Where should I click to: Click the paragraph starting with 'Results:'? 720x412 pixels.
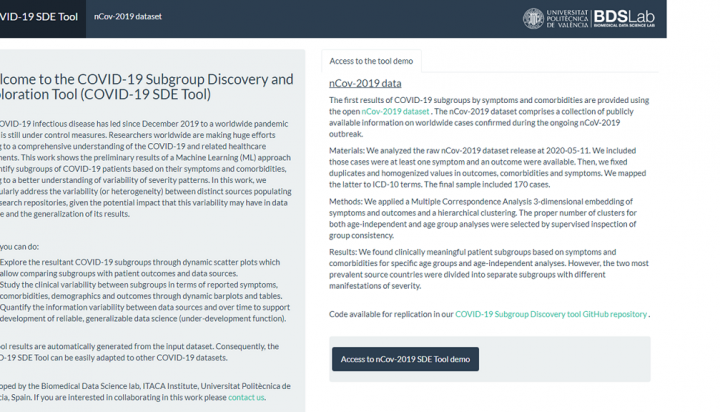tap(489, 269)
